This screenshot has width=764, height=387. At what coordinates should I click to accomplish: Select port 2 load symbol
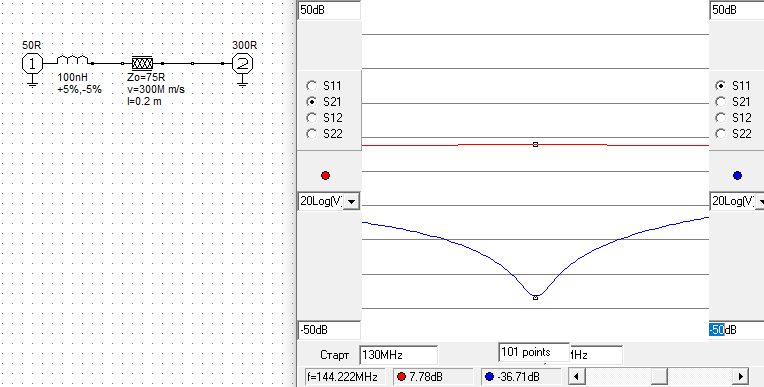(242, 64)
